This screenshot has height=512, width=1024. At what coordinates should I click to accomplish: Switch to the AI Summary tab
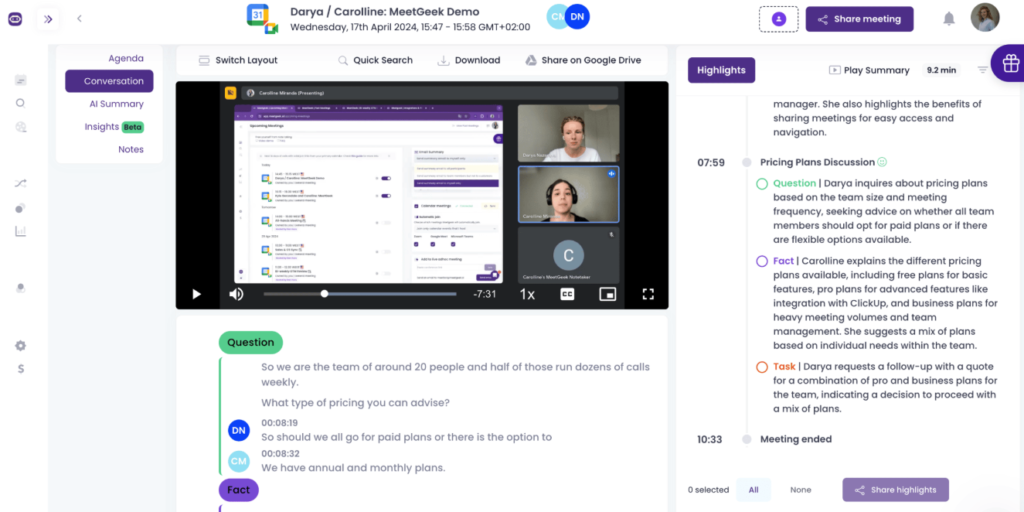pyautogui.click(x=116, y=104)
